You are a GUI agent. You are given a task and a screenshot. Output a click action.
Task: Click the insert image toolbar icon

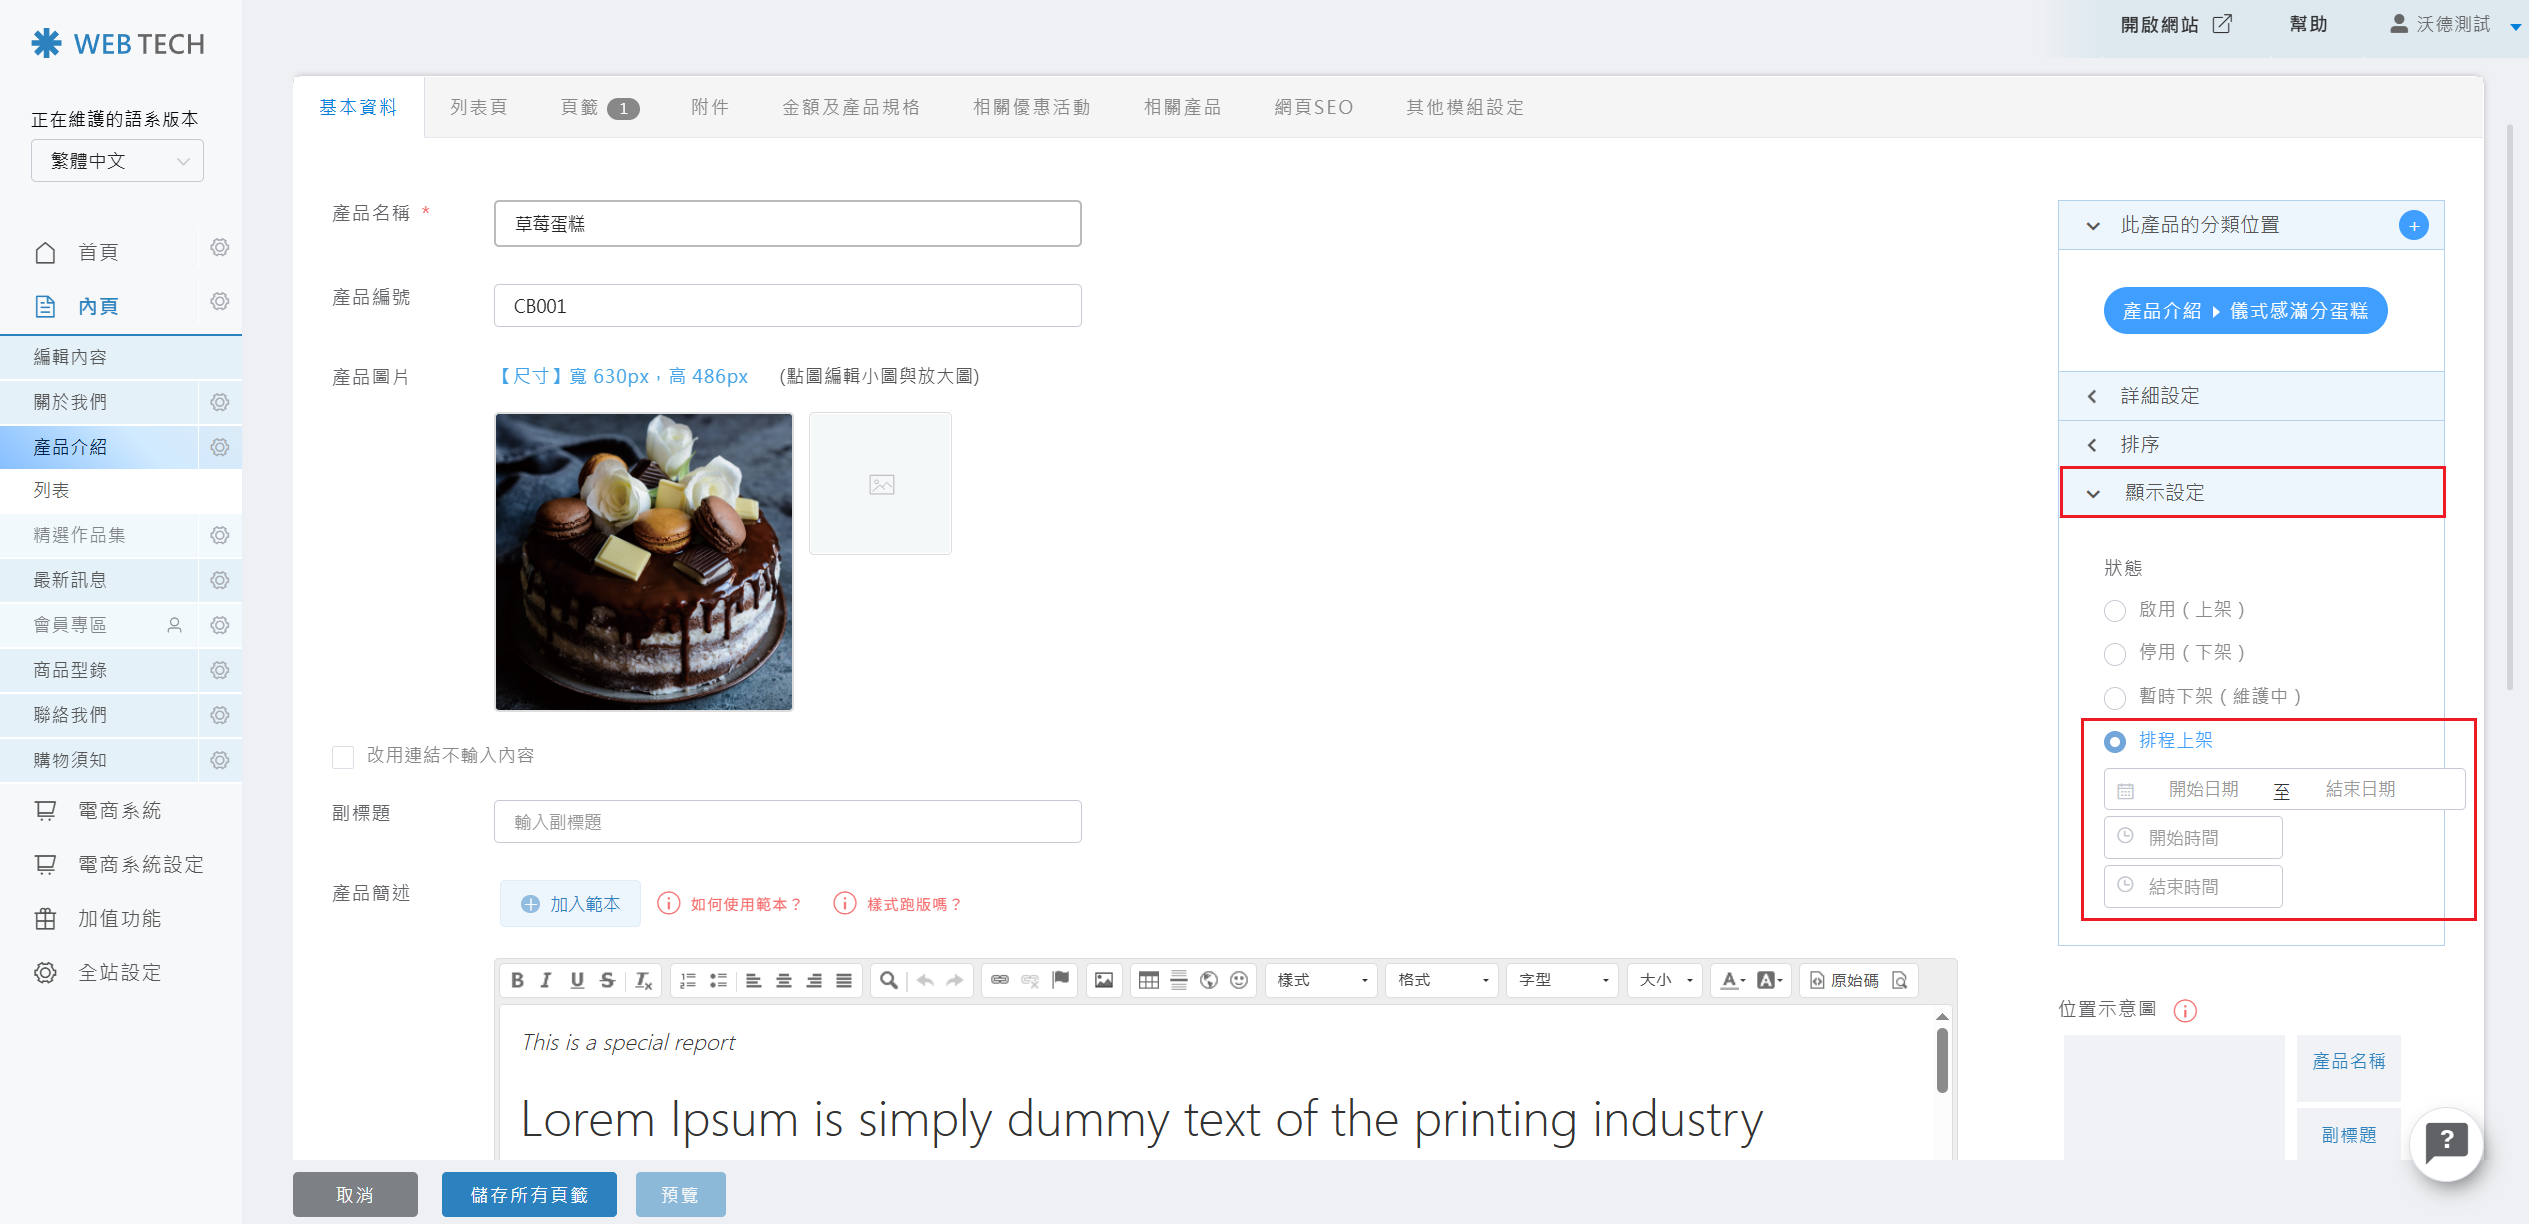tap(1104, 980)
